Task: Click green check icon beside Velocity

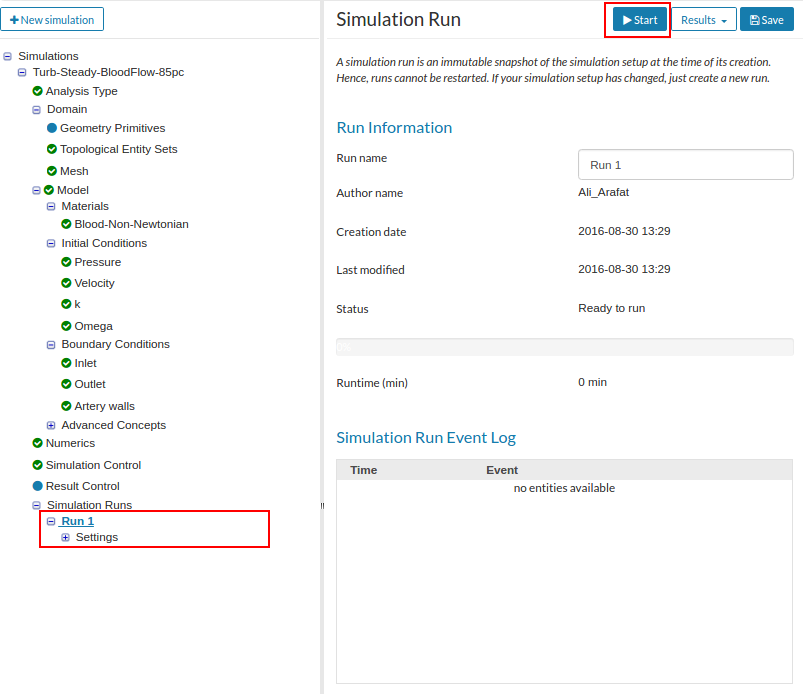Action: point(66,283)
